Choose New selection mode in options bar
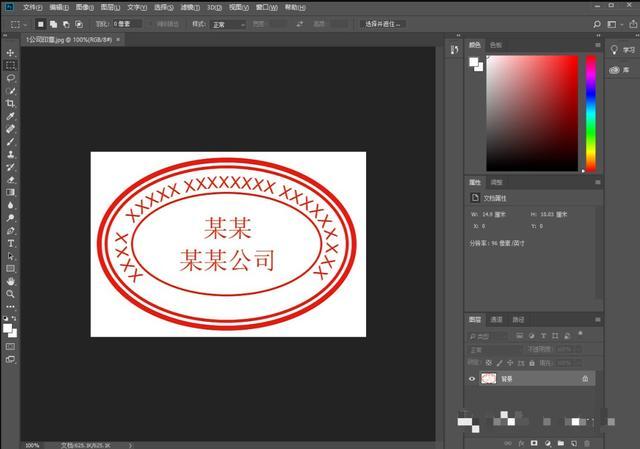The width and height of the screenshot is (640, 449). click(40, 24)
